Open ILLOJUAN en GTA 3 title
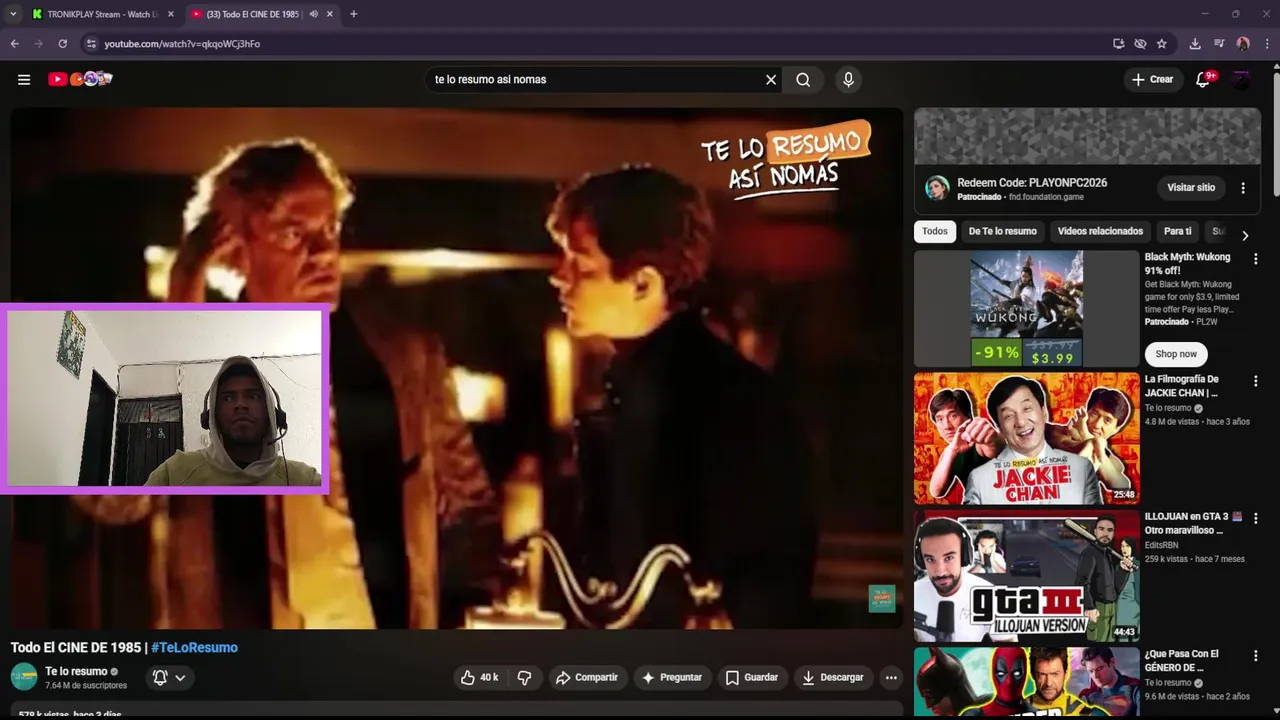This screenshot has width=1280, height=720. click(x=1193, y=523)
